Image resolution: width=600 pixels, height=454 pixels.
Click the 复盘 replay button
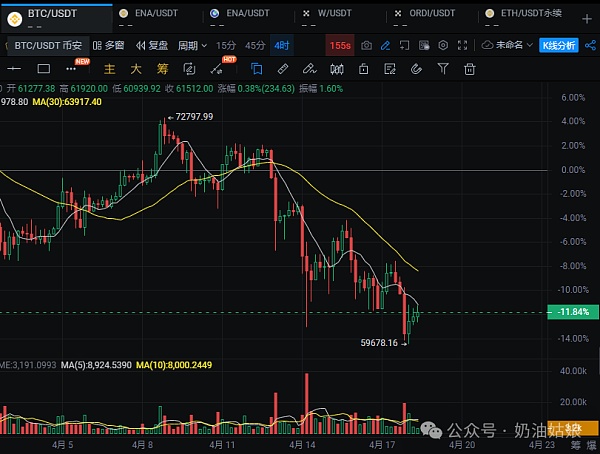point(151,46)
